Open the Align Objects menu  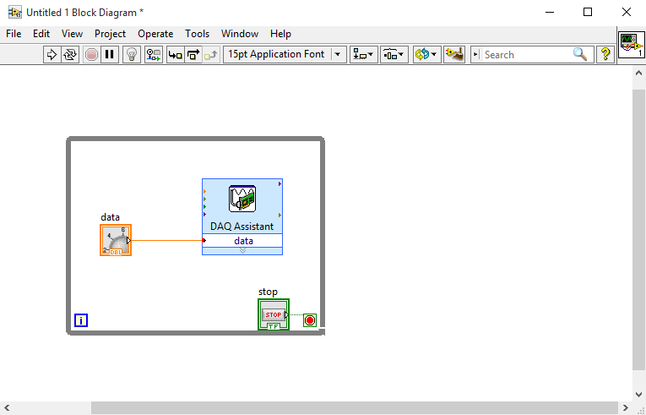363,54
